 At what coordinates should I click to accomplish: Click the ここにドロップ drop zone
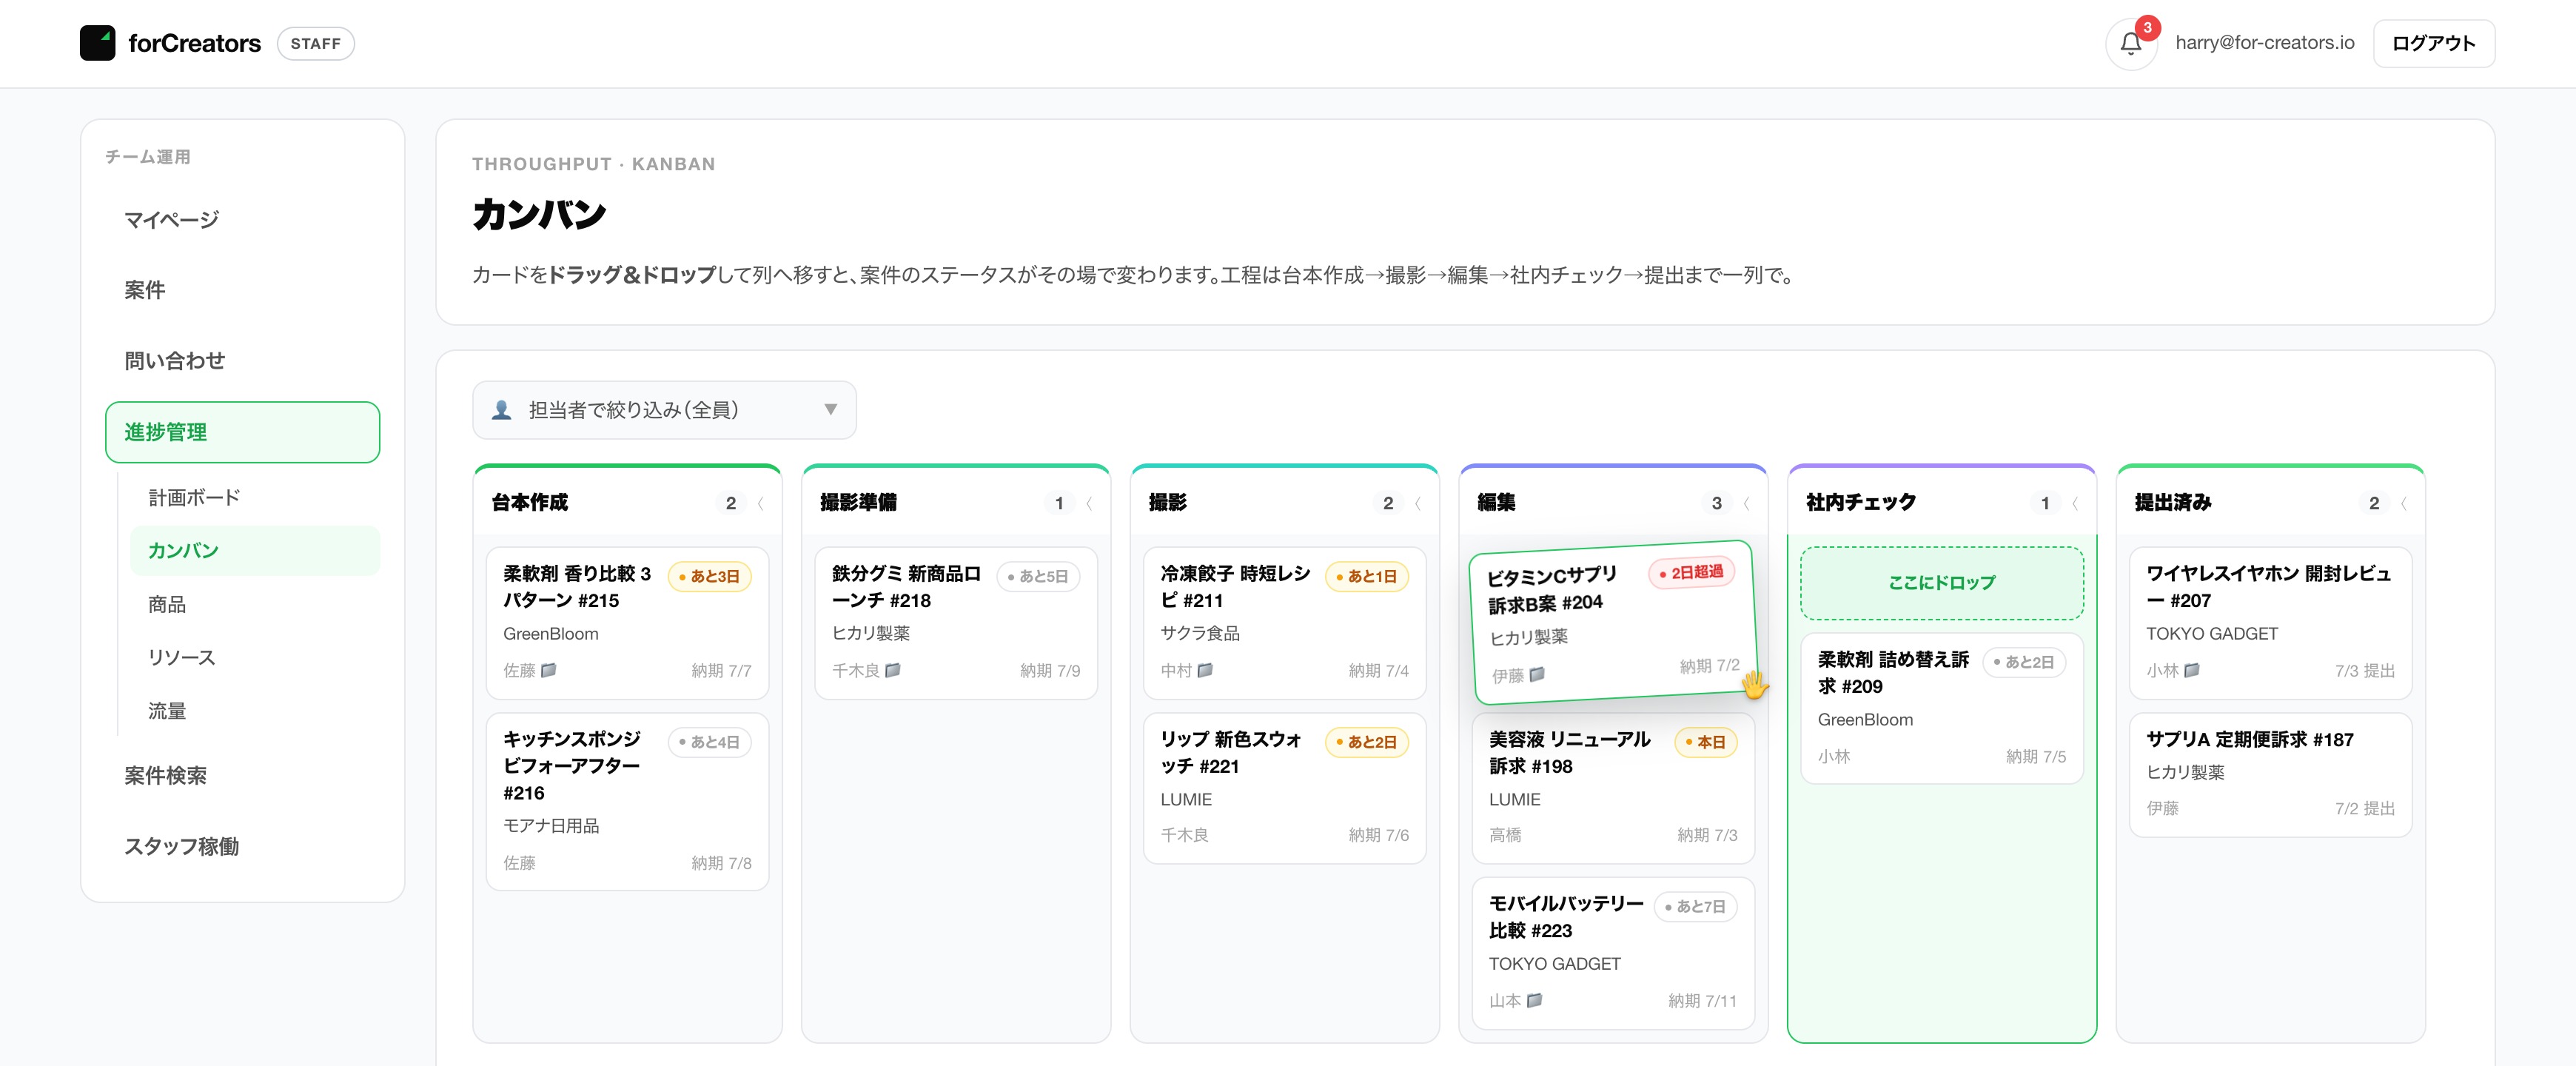coord(1941,582)
